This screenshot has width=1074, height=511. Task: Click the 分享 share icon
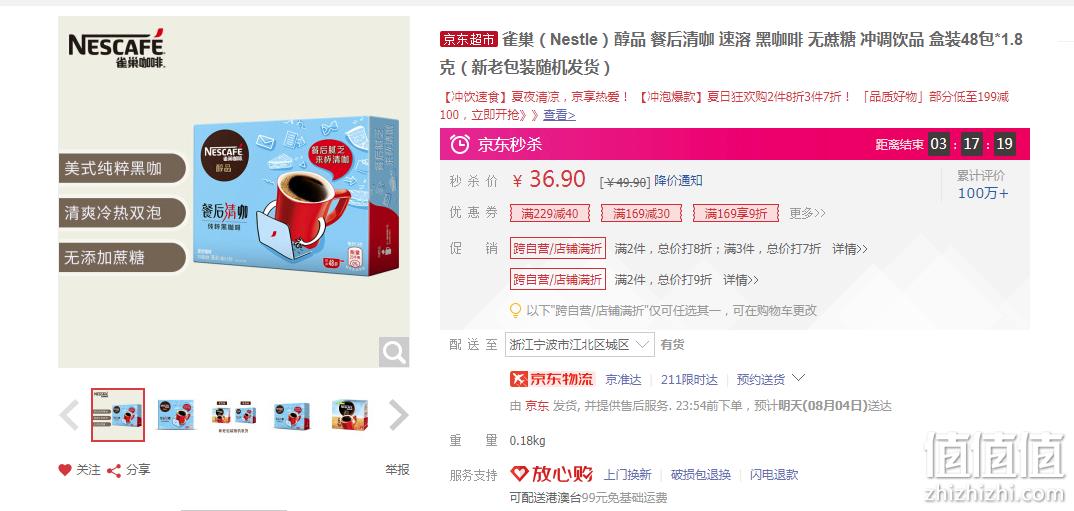(x=114, y=470)
